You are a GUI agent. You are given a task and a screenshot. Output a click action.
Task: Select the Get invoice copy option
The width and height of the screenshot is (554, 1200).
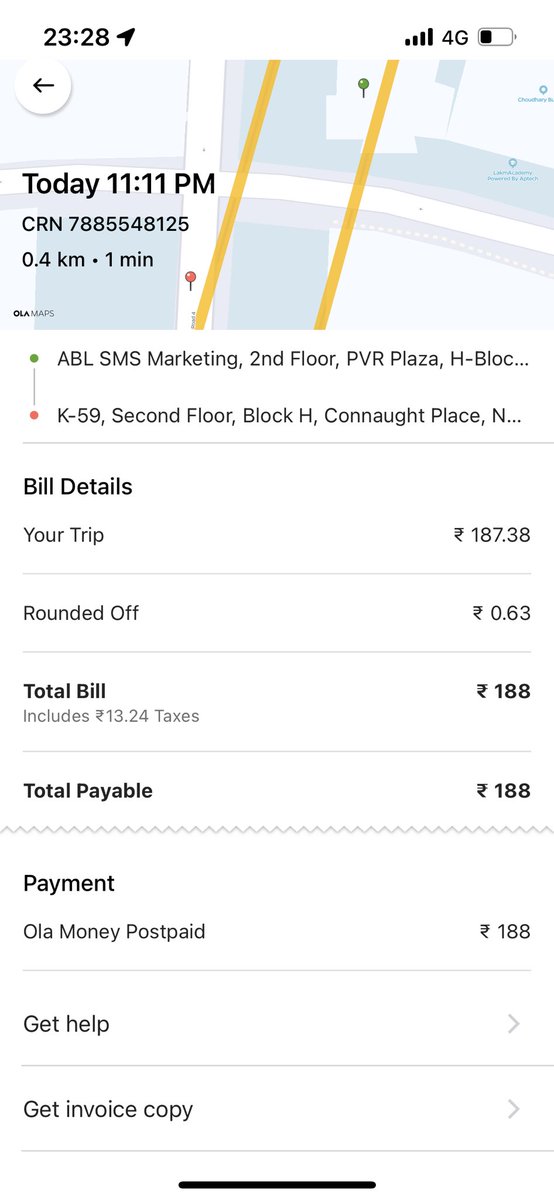coord(277,1108)
